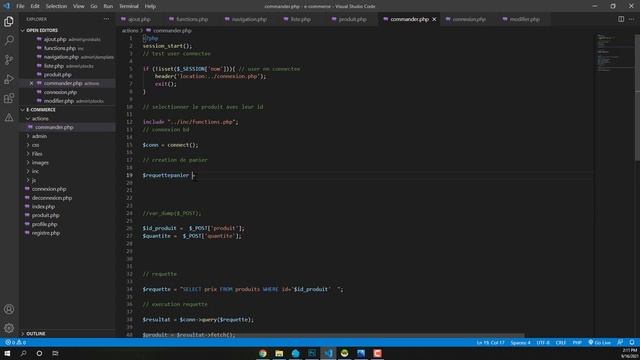Click the VS Code taskbar icon
This screenshot has width=640, height=360.
328,353
